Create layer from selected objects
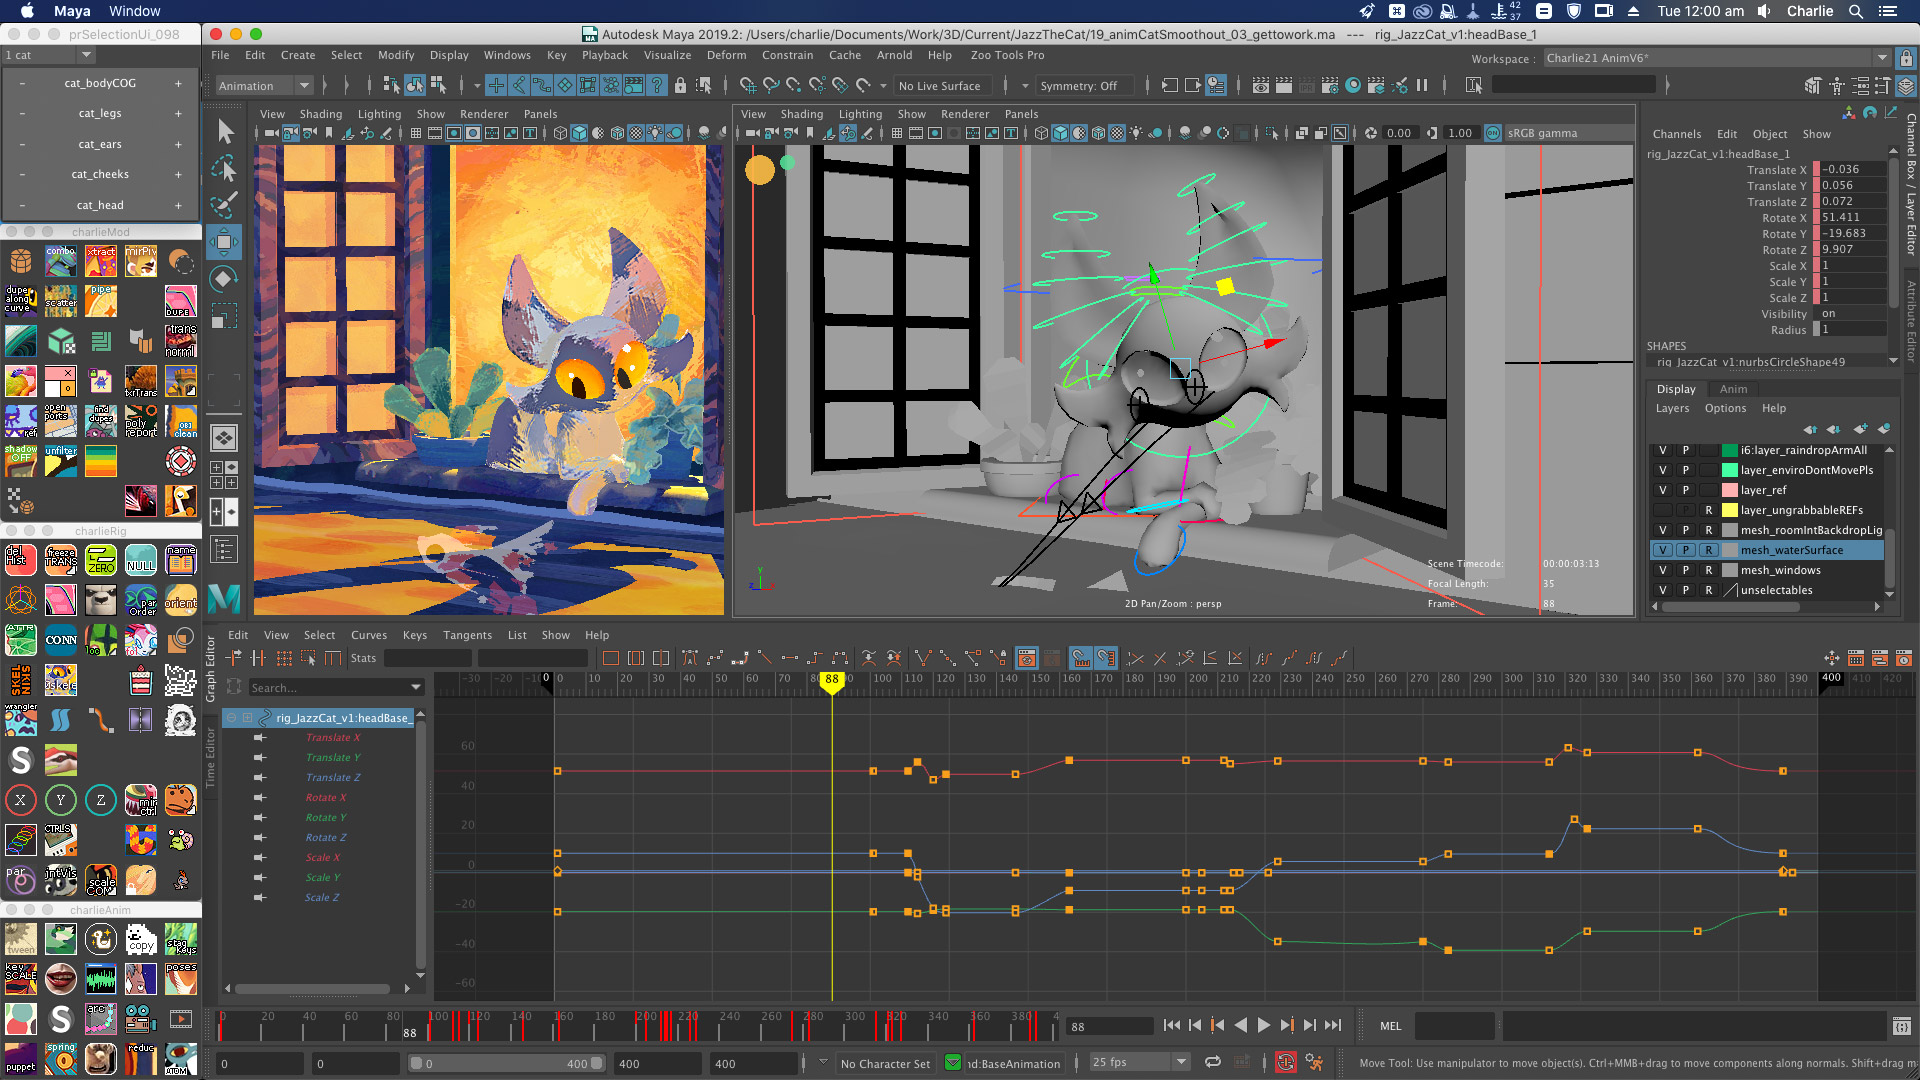 tap(1884, 429)
